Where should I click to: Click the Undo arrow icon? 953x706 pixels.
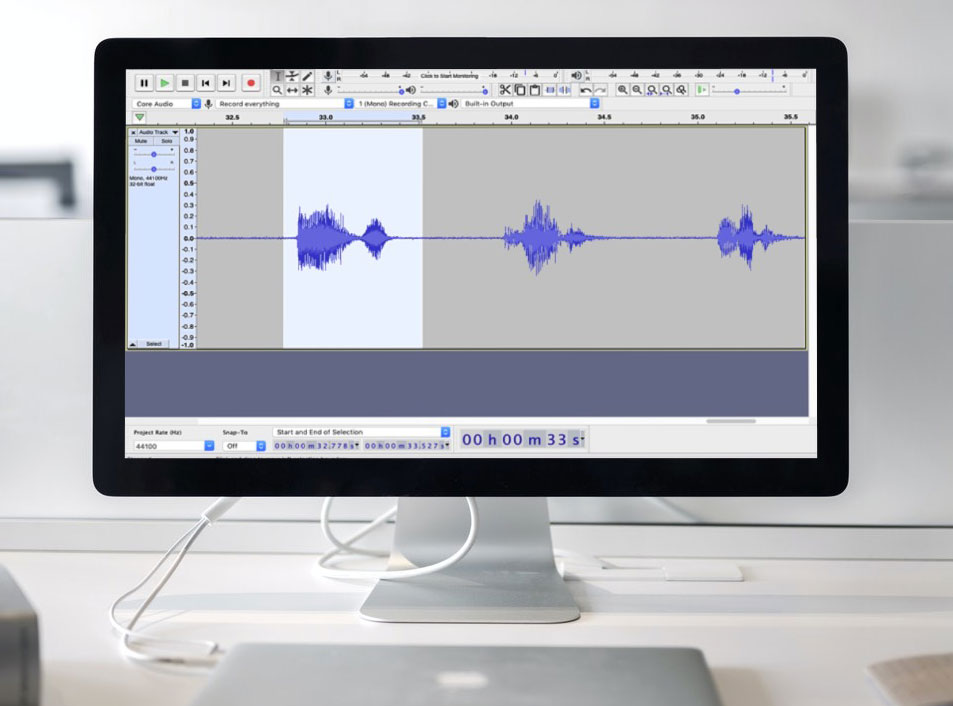[586, 90]
